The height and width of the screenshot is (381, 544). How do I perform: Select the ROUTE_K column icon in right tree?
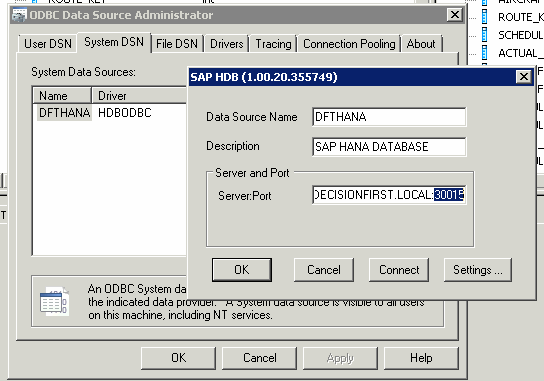coord(485,17)
